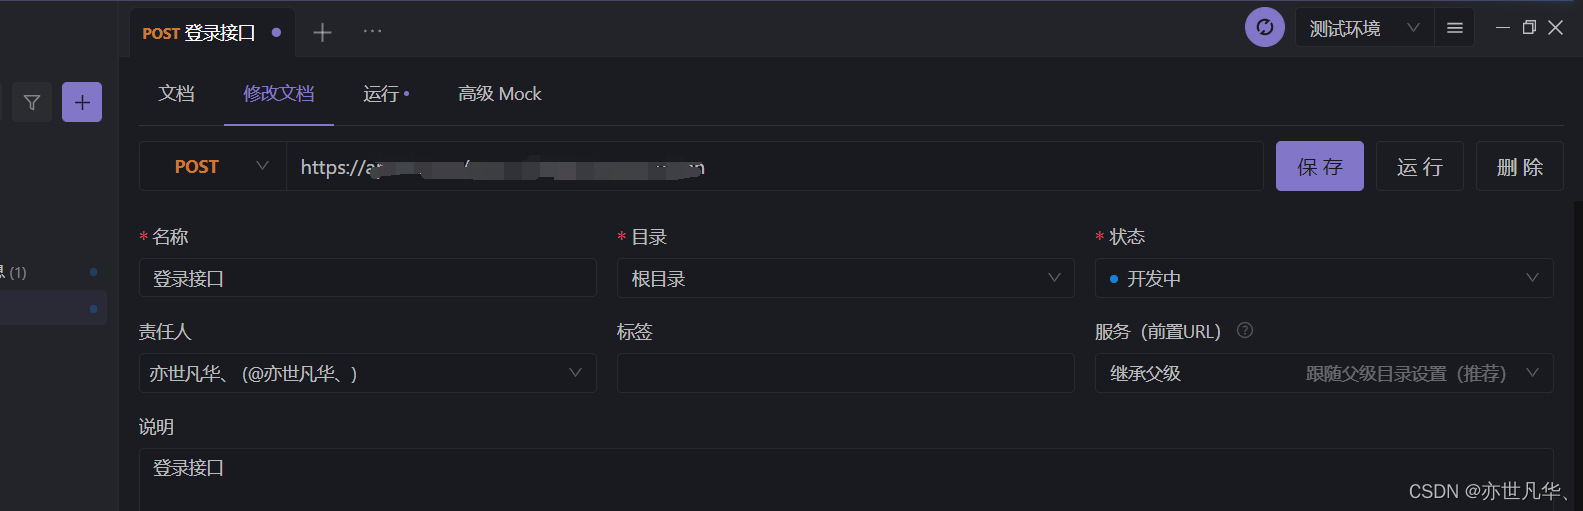
Task: Click help icon beside 服务 (前置URL)
Action: pyautogui.click(x=1245, y=331)
